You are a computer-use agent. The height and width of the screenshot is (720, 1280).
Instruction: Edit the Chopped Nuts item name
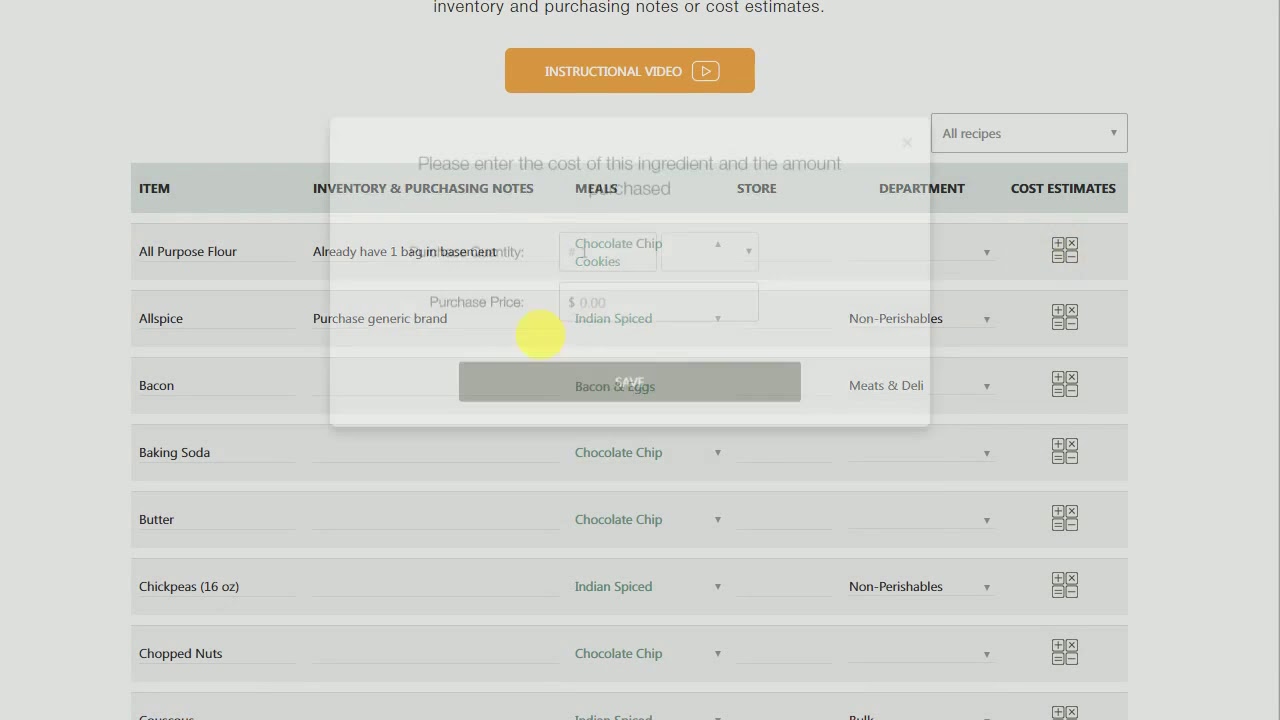tap(217, 654)
